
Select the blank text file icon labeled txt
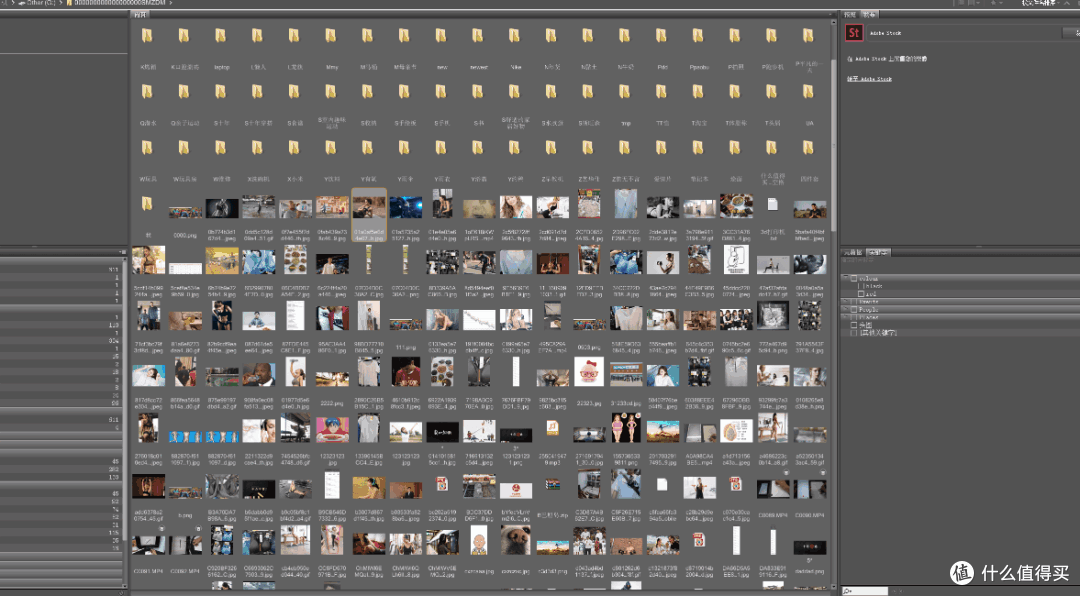(773, 204)
